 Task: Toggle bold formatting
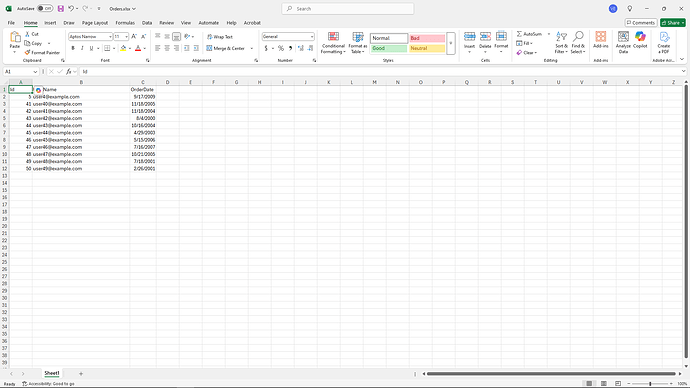tap(73, 48)
